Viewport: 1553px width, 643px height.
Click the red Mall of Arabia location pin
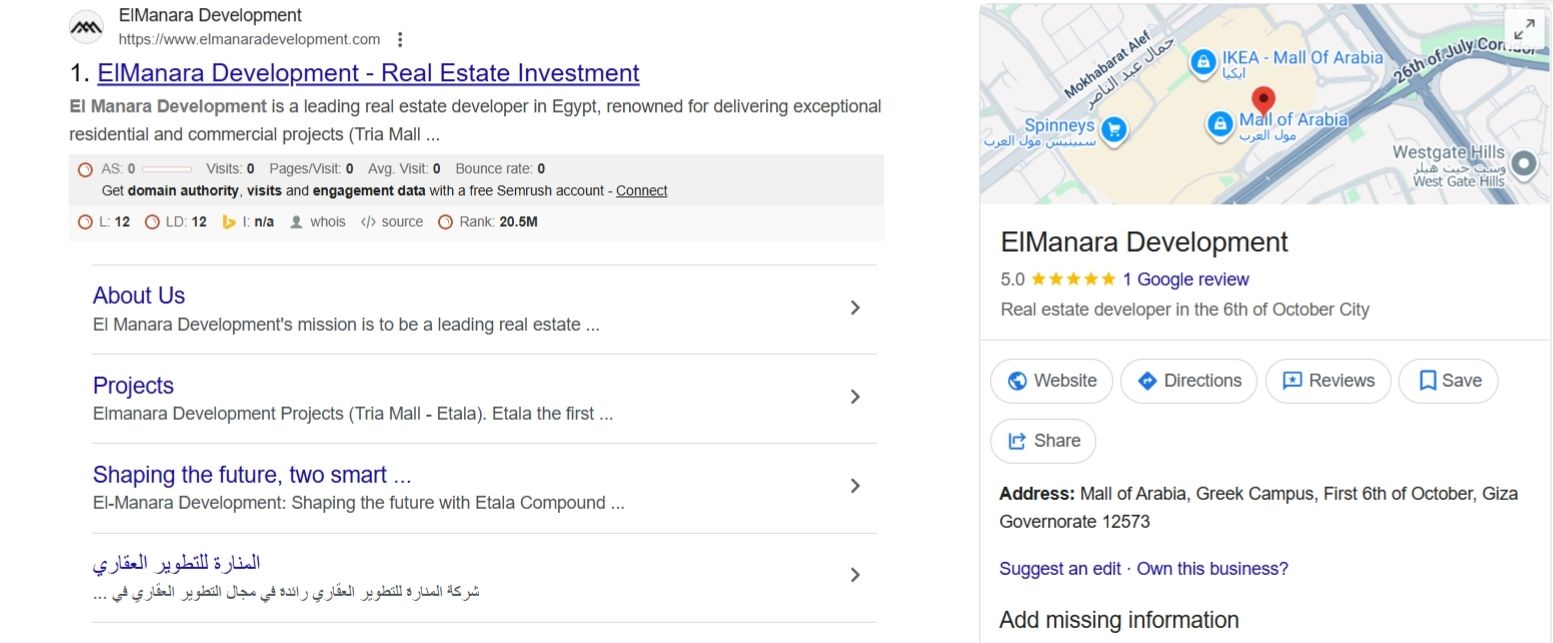click(x=1263, y=100)
